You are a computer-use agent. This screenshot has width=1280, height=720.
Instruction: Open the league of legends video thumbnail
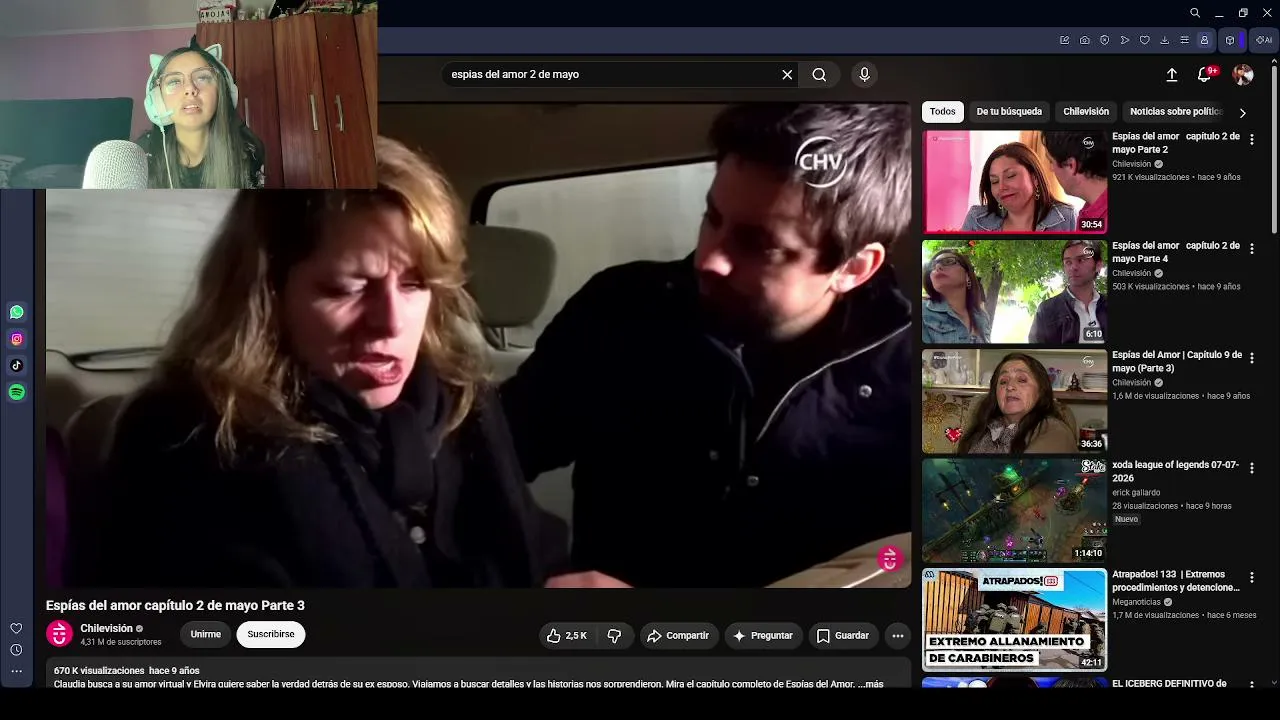tap(1014, 511)
